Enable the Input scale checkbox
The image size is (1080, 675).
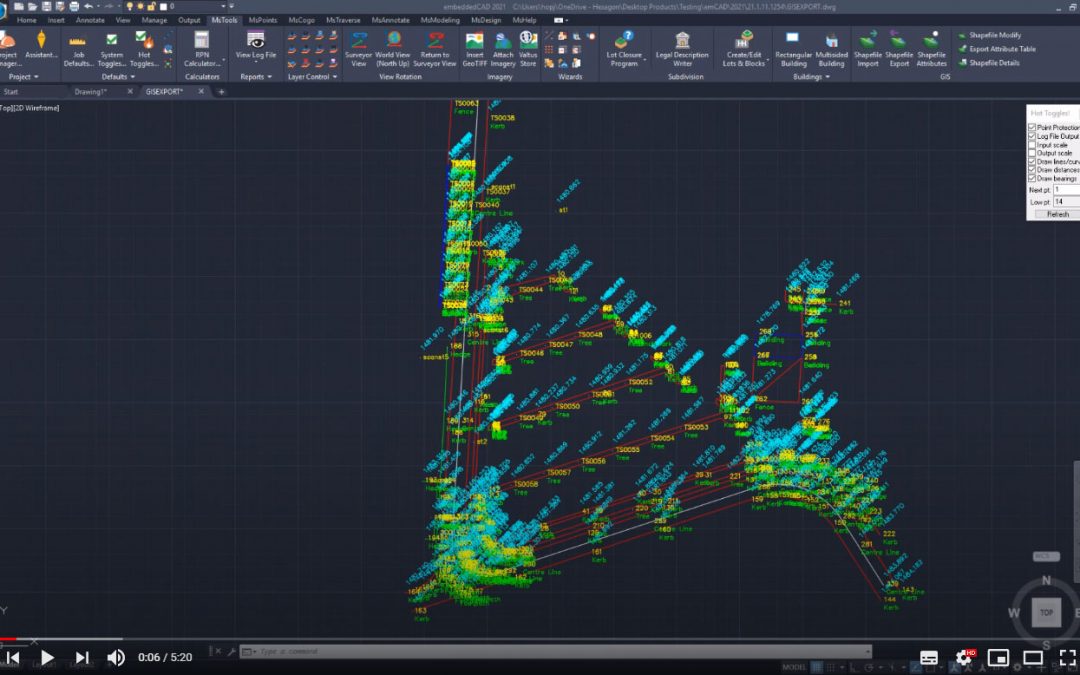1033,145
